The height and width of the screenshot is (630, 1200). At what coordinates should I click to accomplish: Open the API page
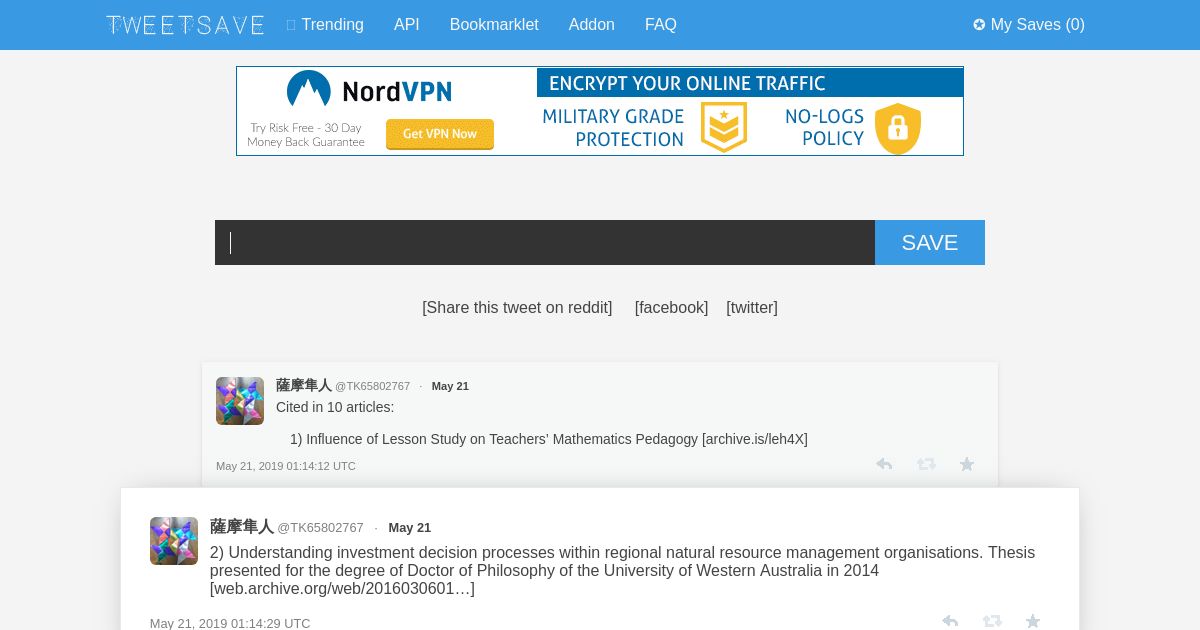(x=407, y=25)
